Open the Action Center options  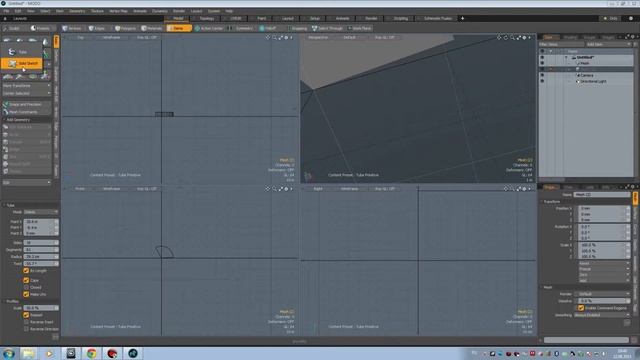pos(209,28)
